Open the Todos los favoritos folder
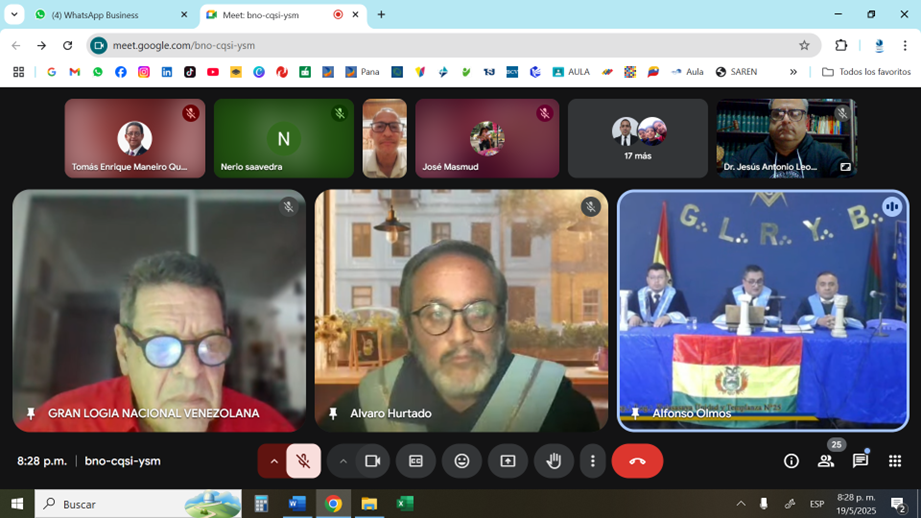The height and width of the screenshot is (518, 921). pyautogui.click(x=866, y=72)
